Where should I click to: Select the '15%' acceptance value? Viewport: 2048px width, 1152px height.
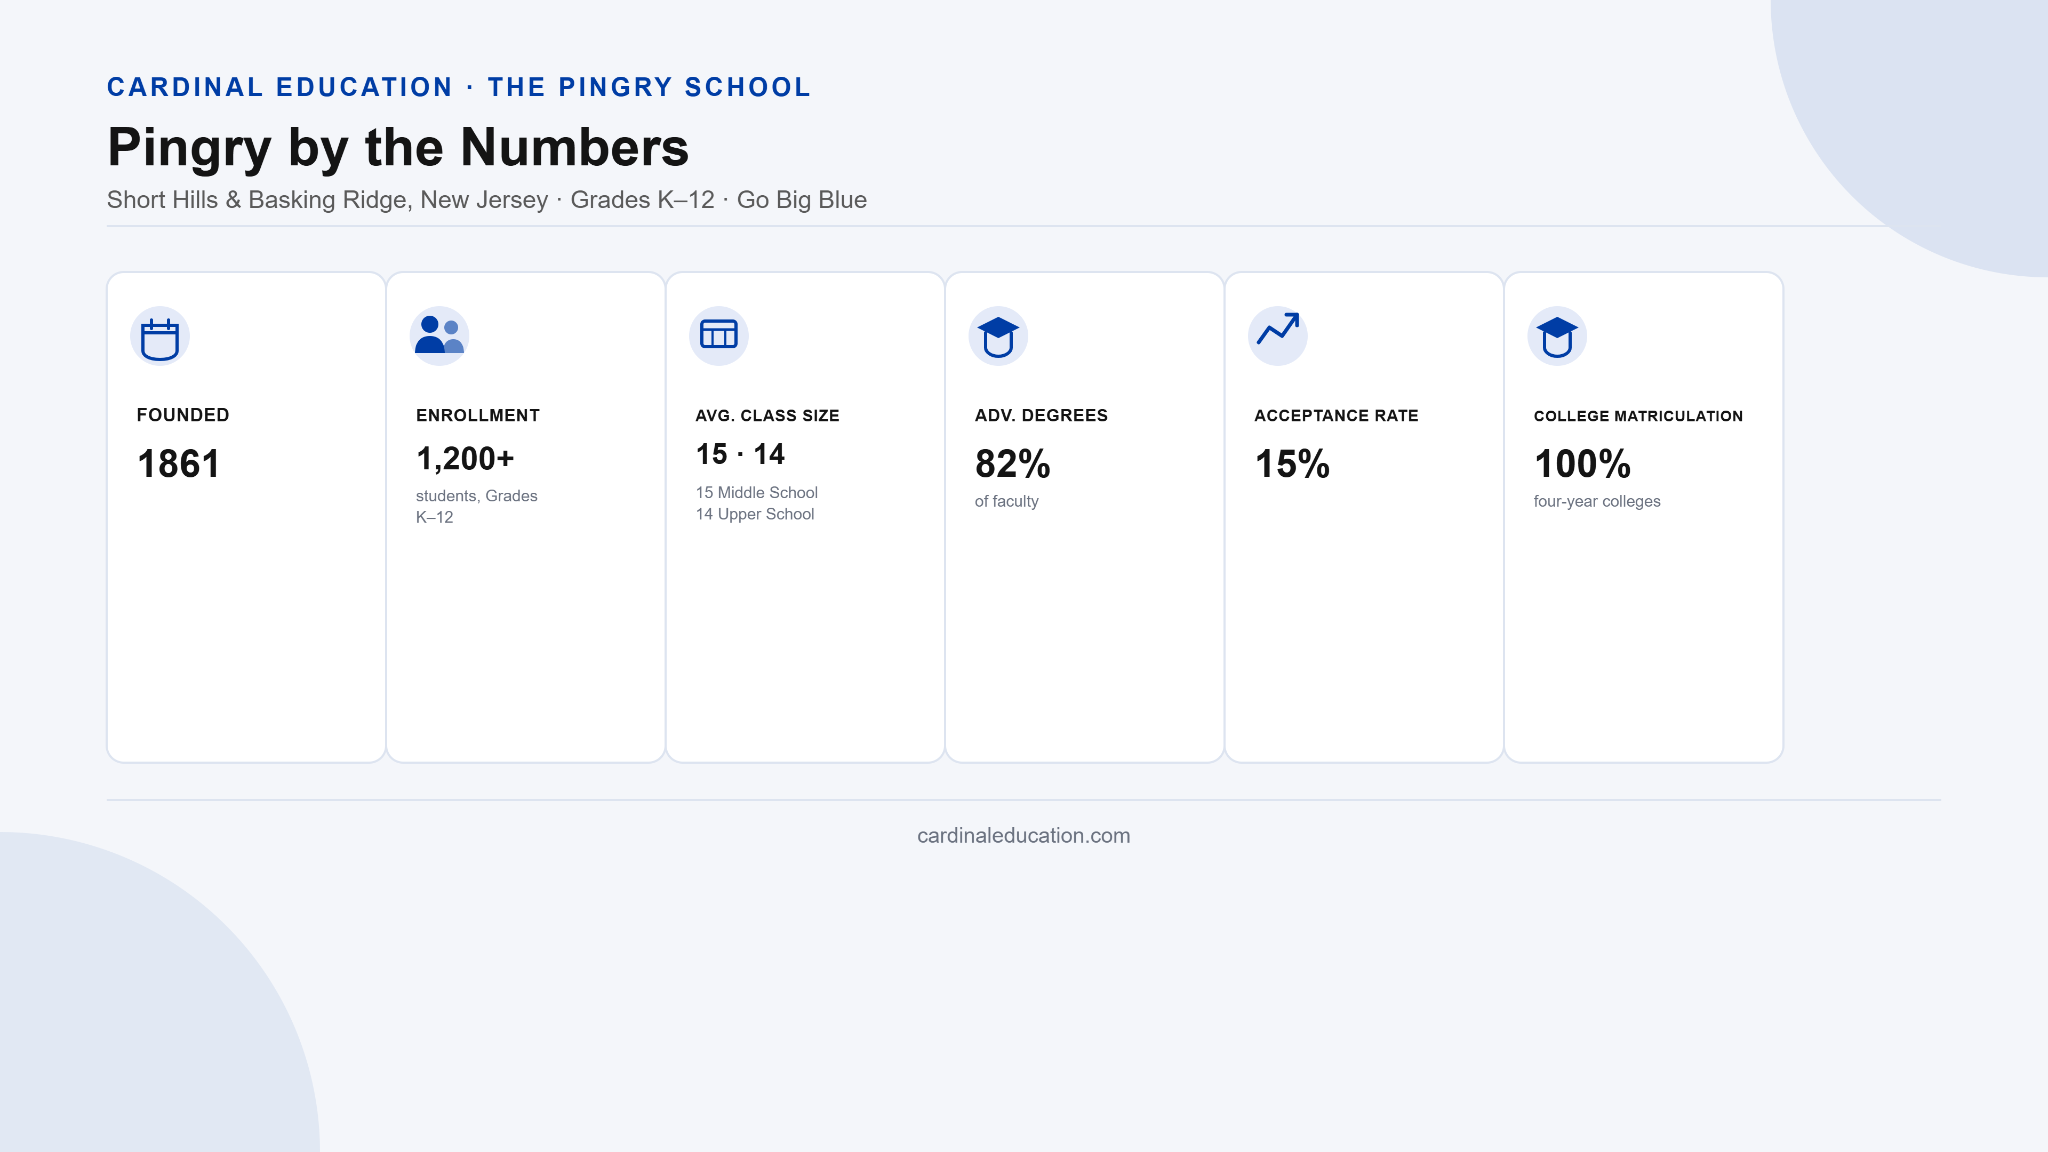click(1292, 464)
